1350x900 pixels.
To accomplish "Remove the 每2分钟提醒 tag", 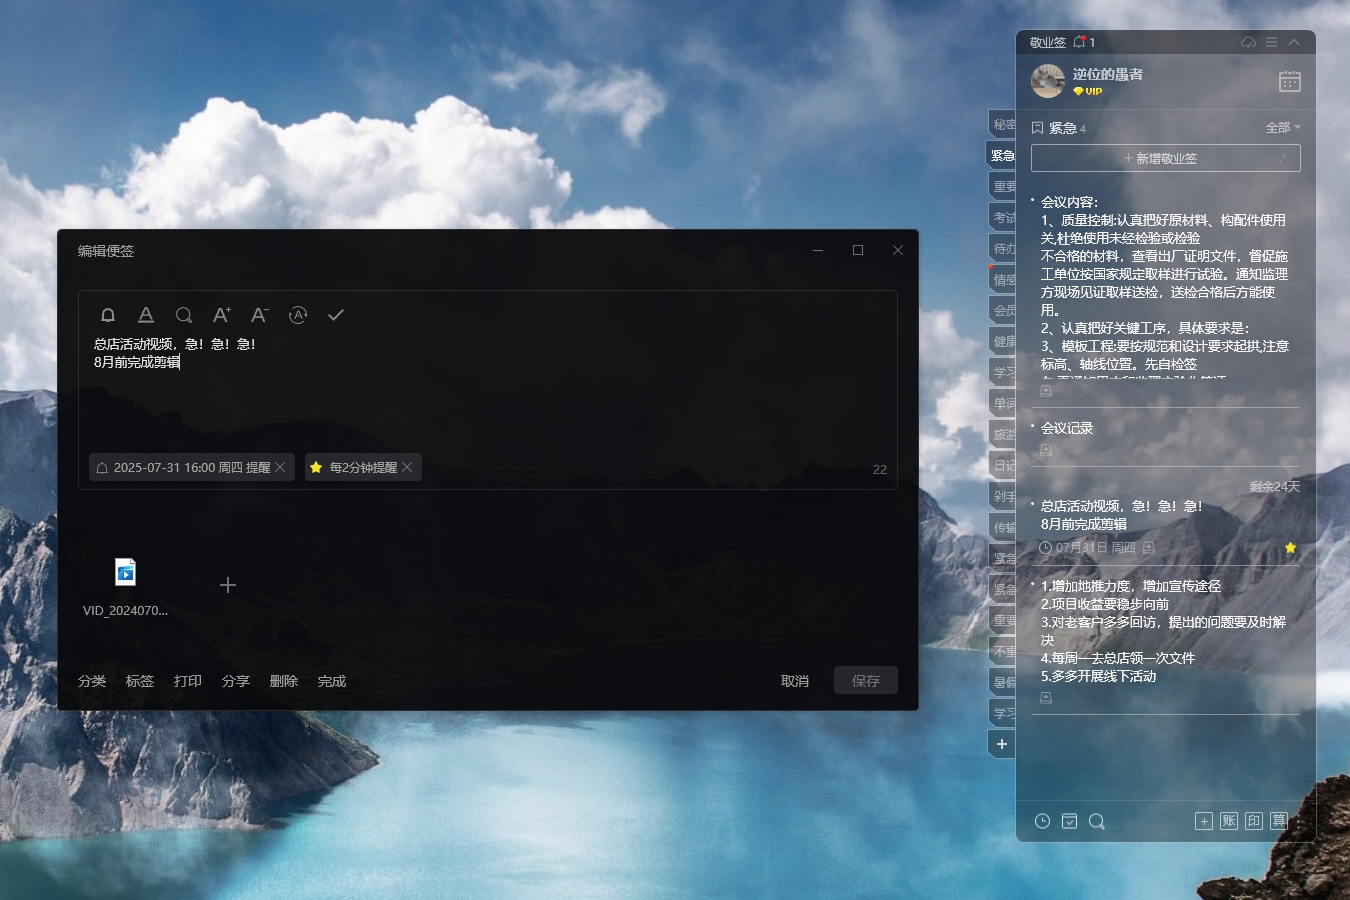I will click(x=407, y=467).
